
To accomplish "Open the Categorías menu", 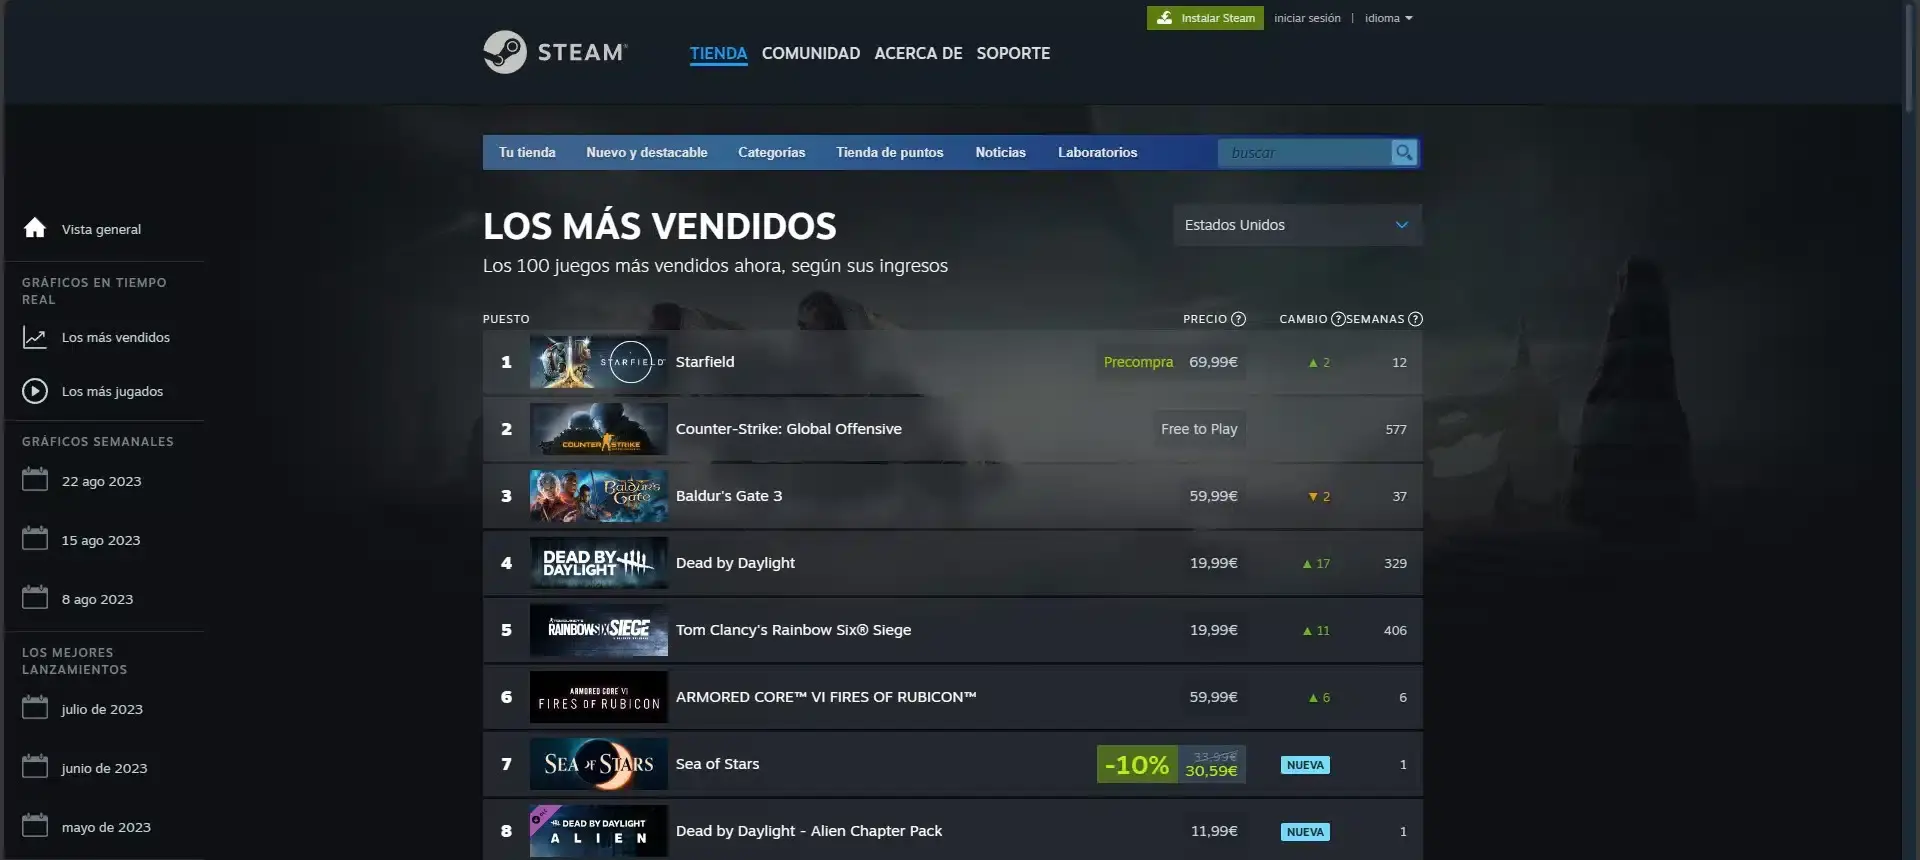I will [x=771, y=152].
